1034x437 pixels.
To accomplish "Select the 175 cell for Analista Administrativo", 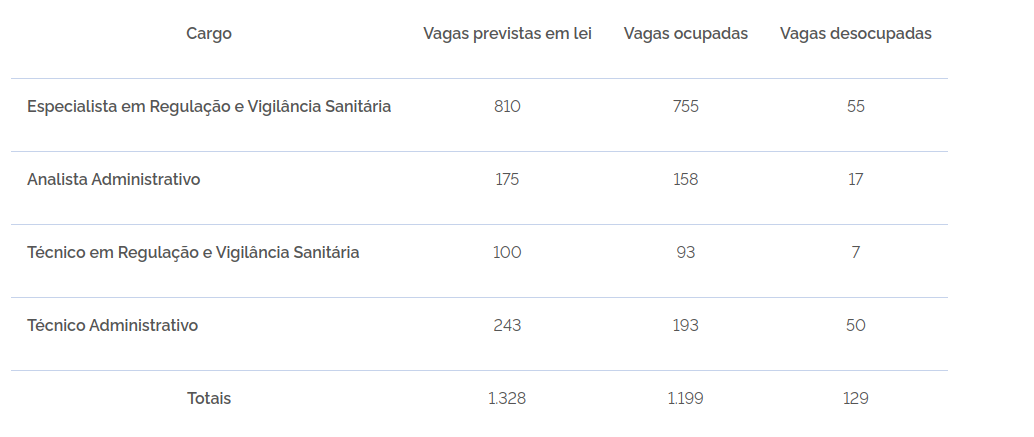I will [x=507, y=179].
